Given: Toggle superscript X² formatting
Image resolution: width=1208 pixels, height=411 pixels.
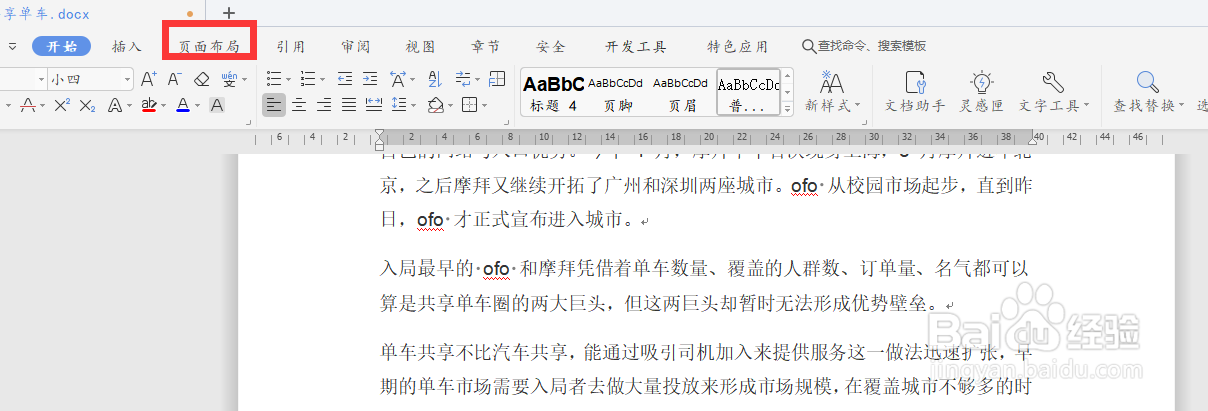Looking at the screenshot, I should pyautogui.click(x=62, y=105).
